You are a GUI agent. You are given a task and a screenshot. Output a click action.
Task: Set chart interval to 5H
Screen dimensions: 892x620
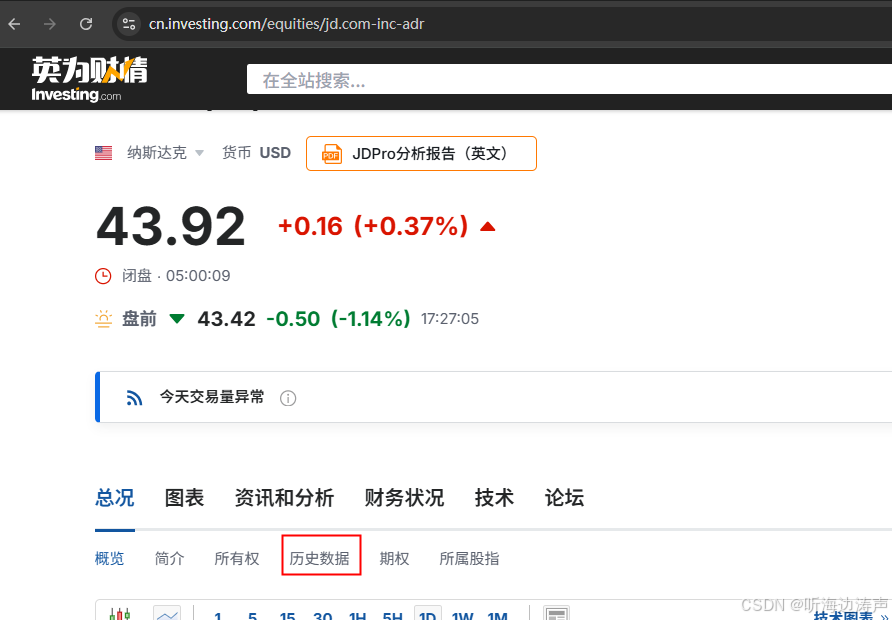(393, 616)
